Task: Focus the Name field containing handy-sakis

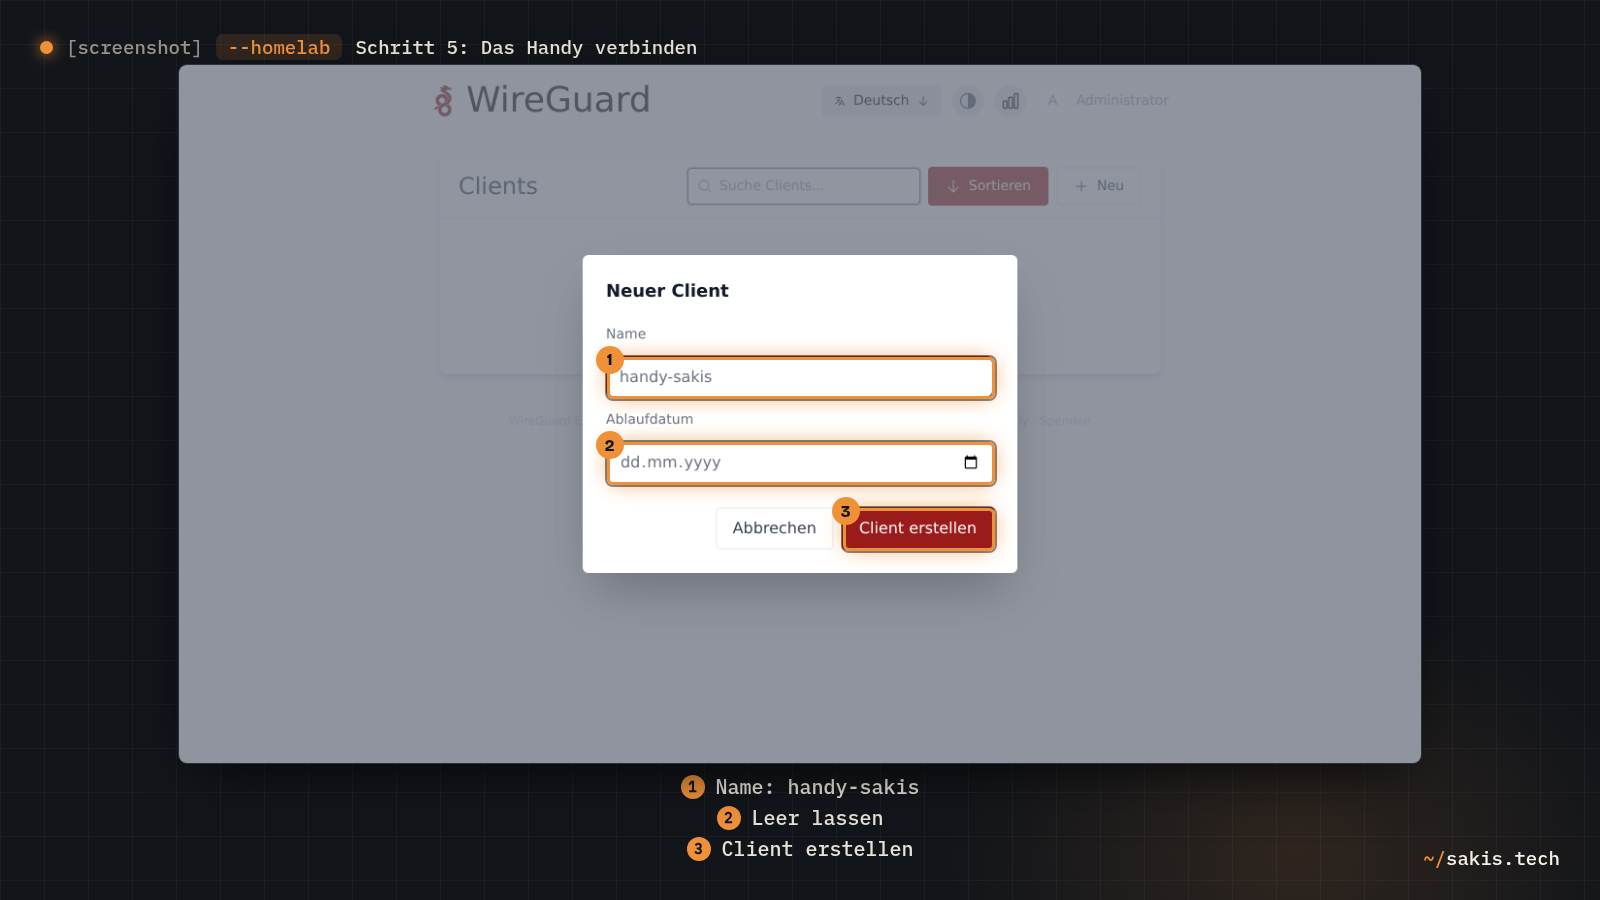Action: click(x=800, y=378)
